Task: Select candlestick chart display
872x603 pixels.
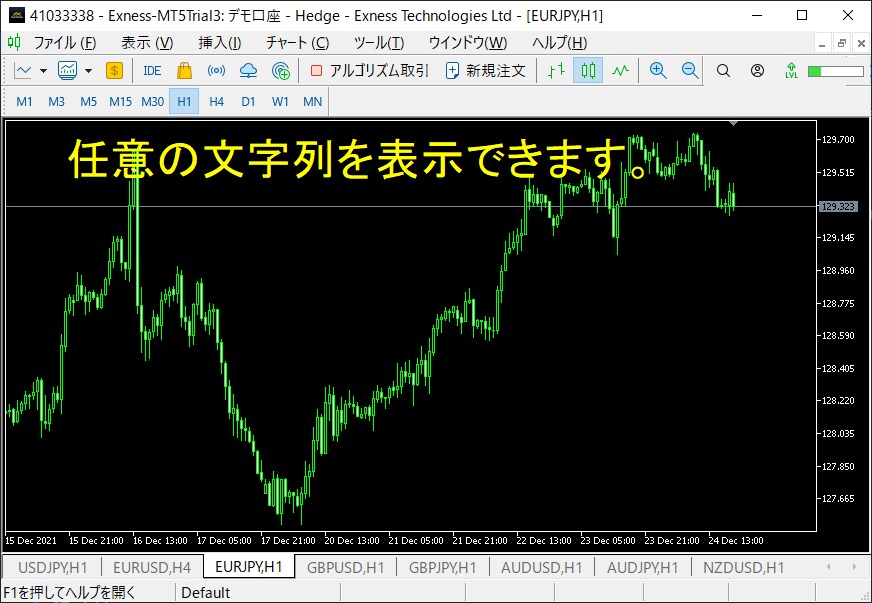Action: 588,71
